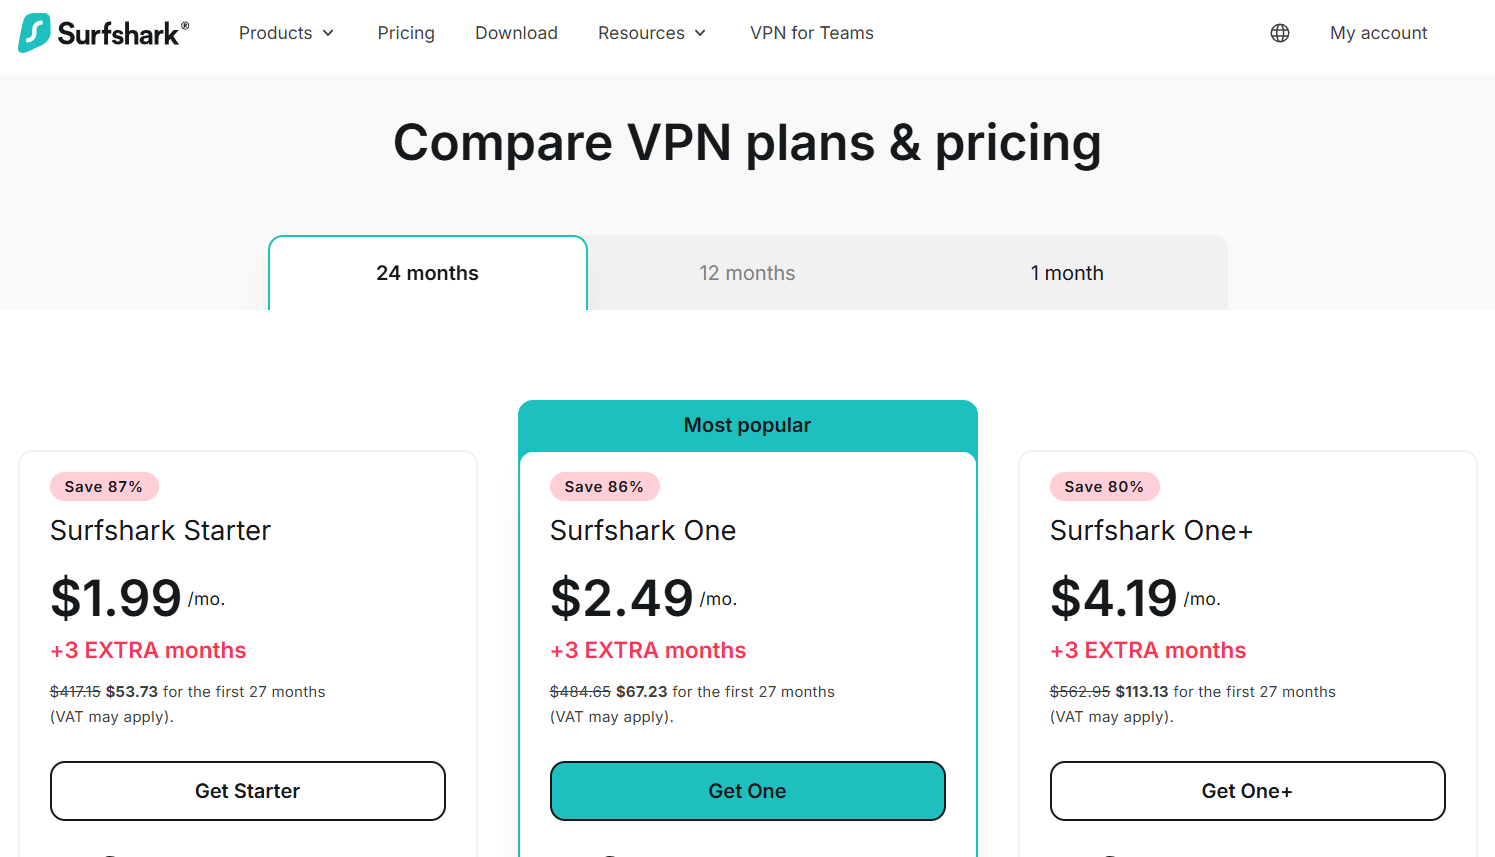The image size is (1495, 857).
Task: Click the teal Get One button
Action: tap(747, 791)
